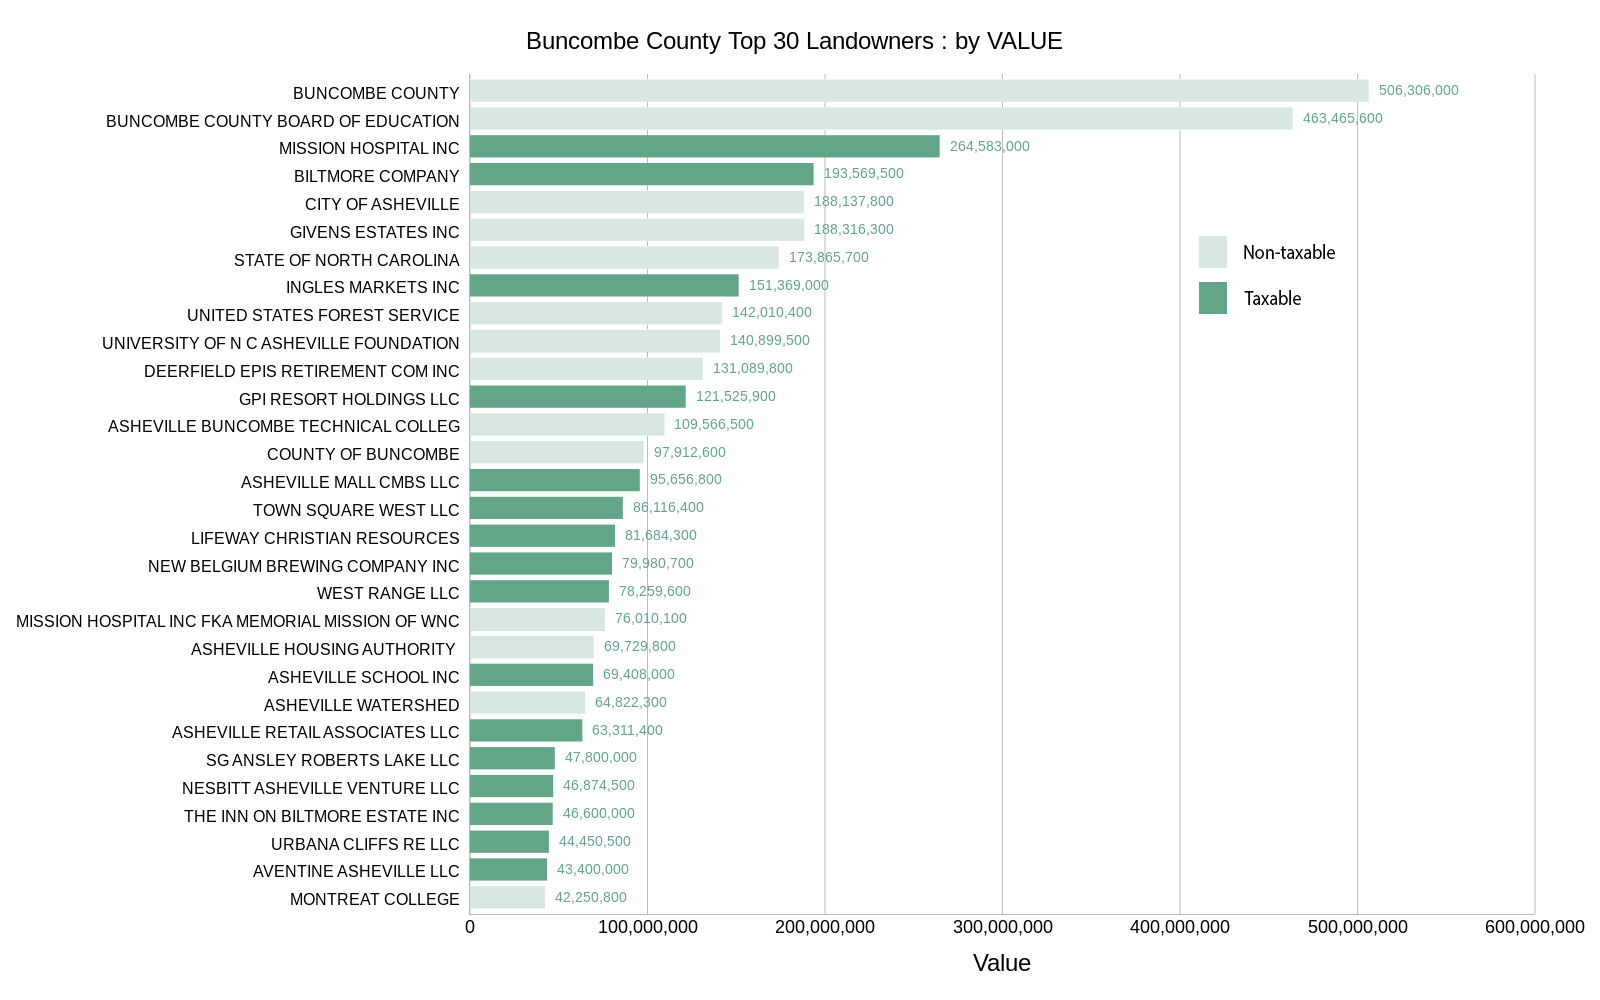The height and width of the screenshot is (1000, 1600).
Task: Click the Non-taxable legend color swatch
Action: coord(1213,252)
